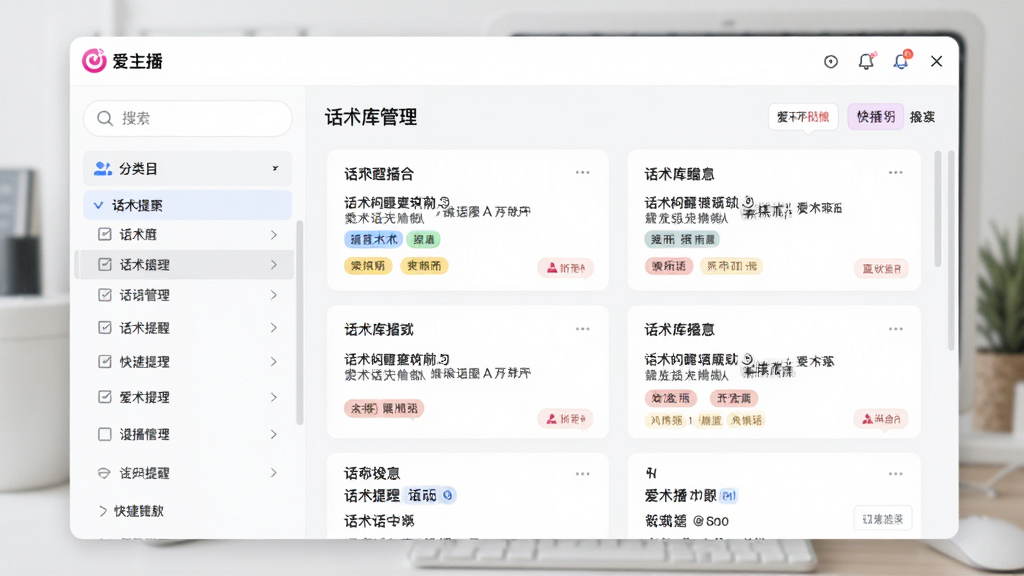Viewport: 1024px width, 576px height.
Task: Click the 爱主播 pink logo icon
Action: (x=94, y=61)
